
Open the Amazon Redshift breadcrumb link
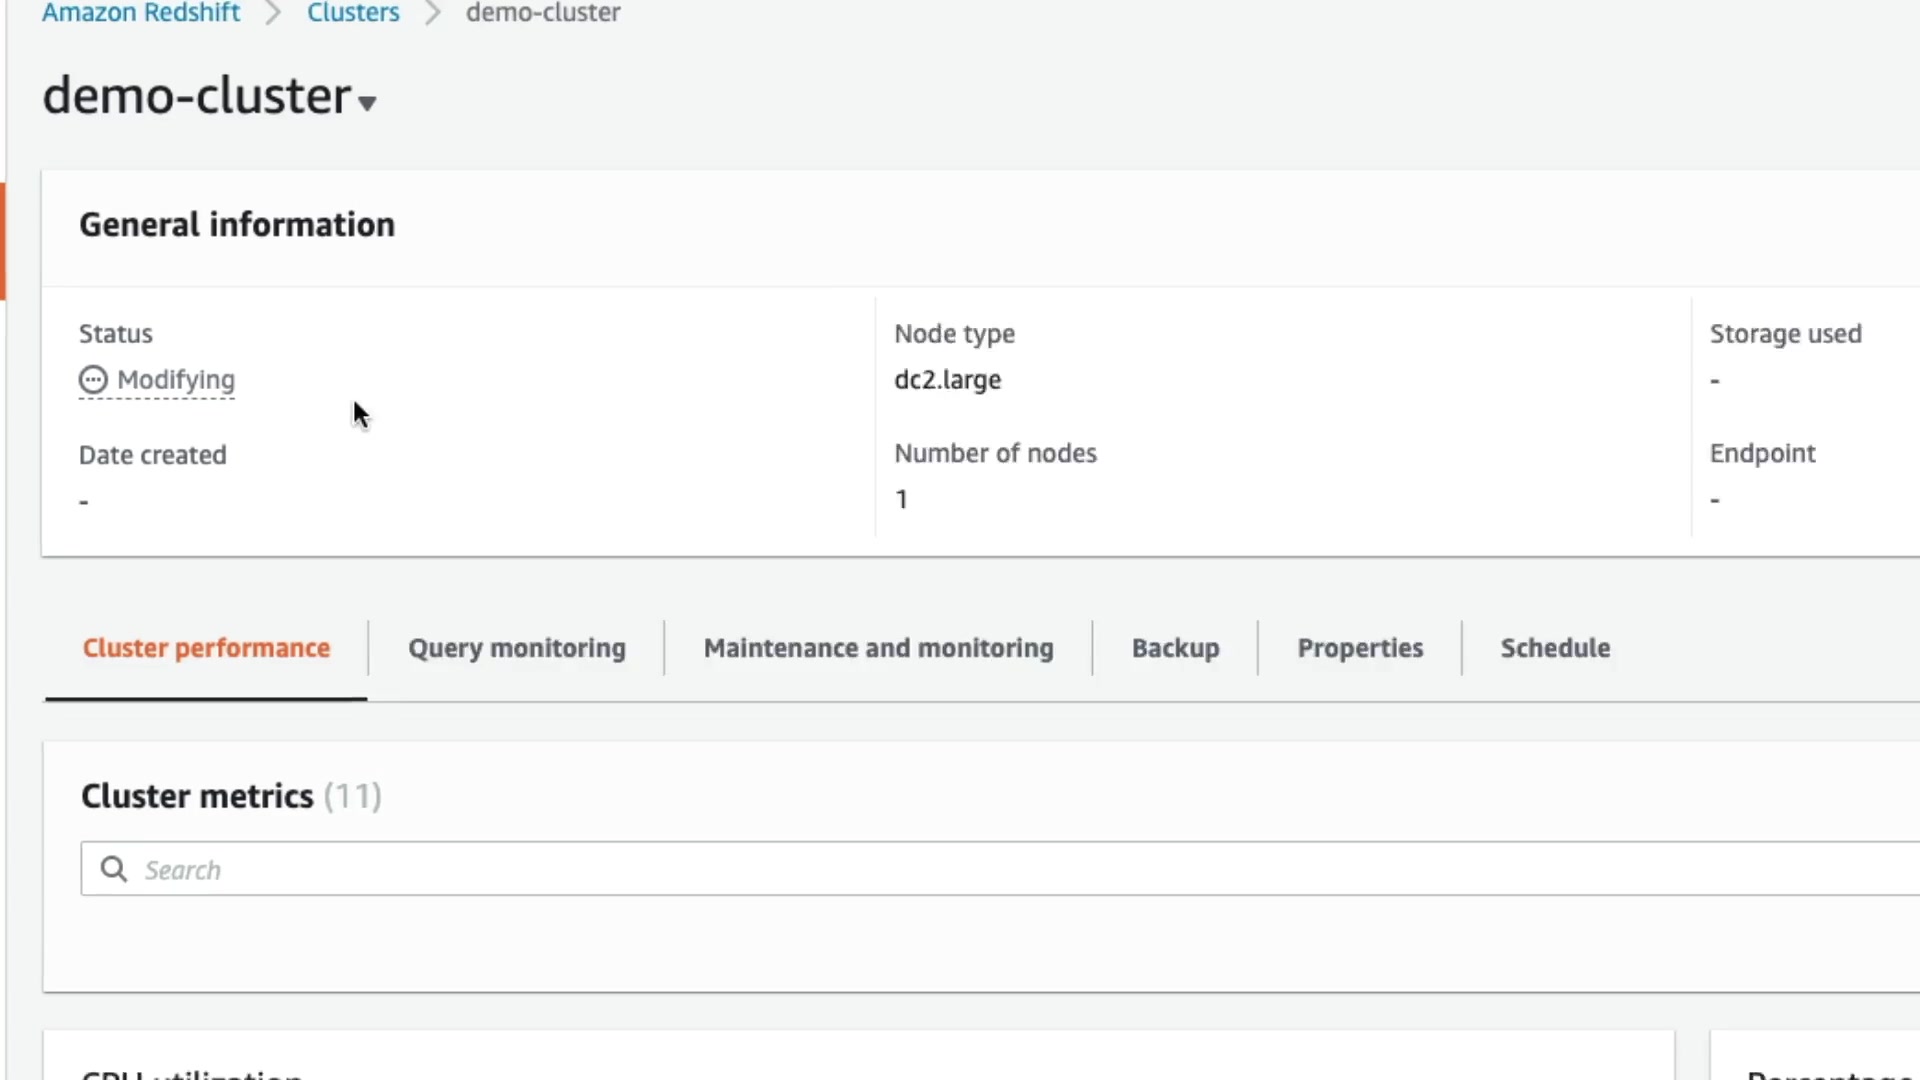(x=141, y=13)
